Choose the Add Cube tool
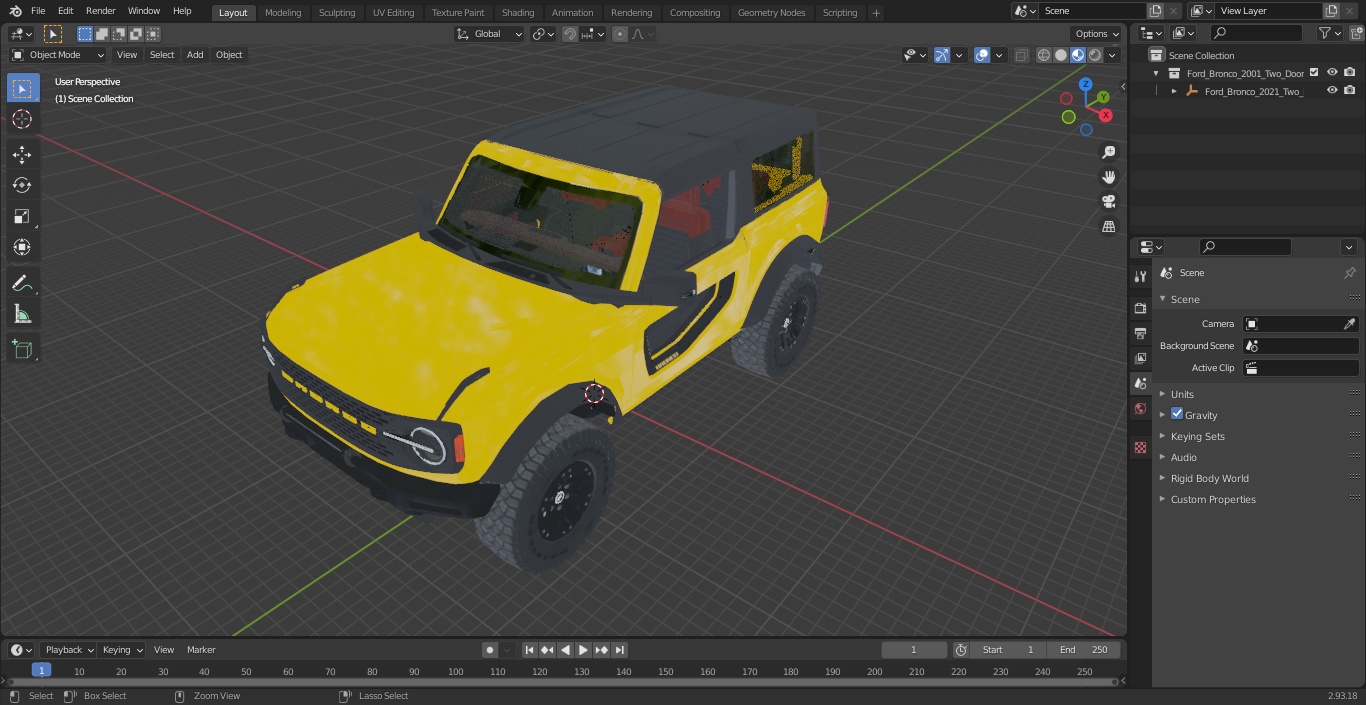Image resolution: width=1366 pixels, height=705 pixels. (x=22, y=350)
